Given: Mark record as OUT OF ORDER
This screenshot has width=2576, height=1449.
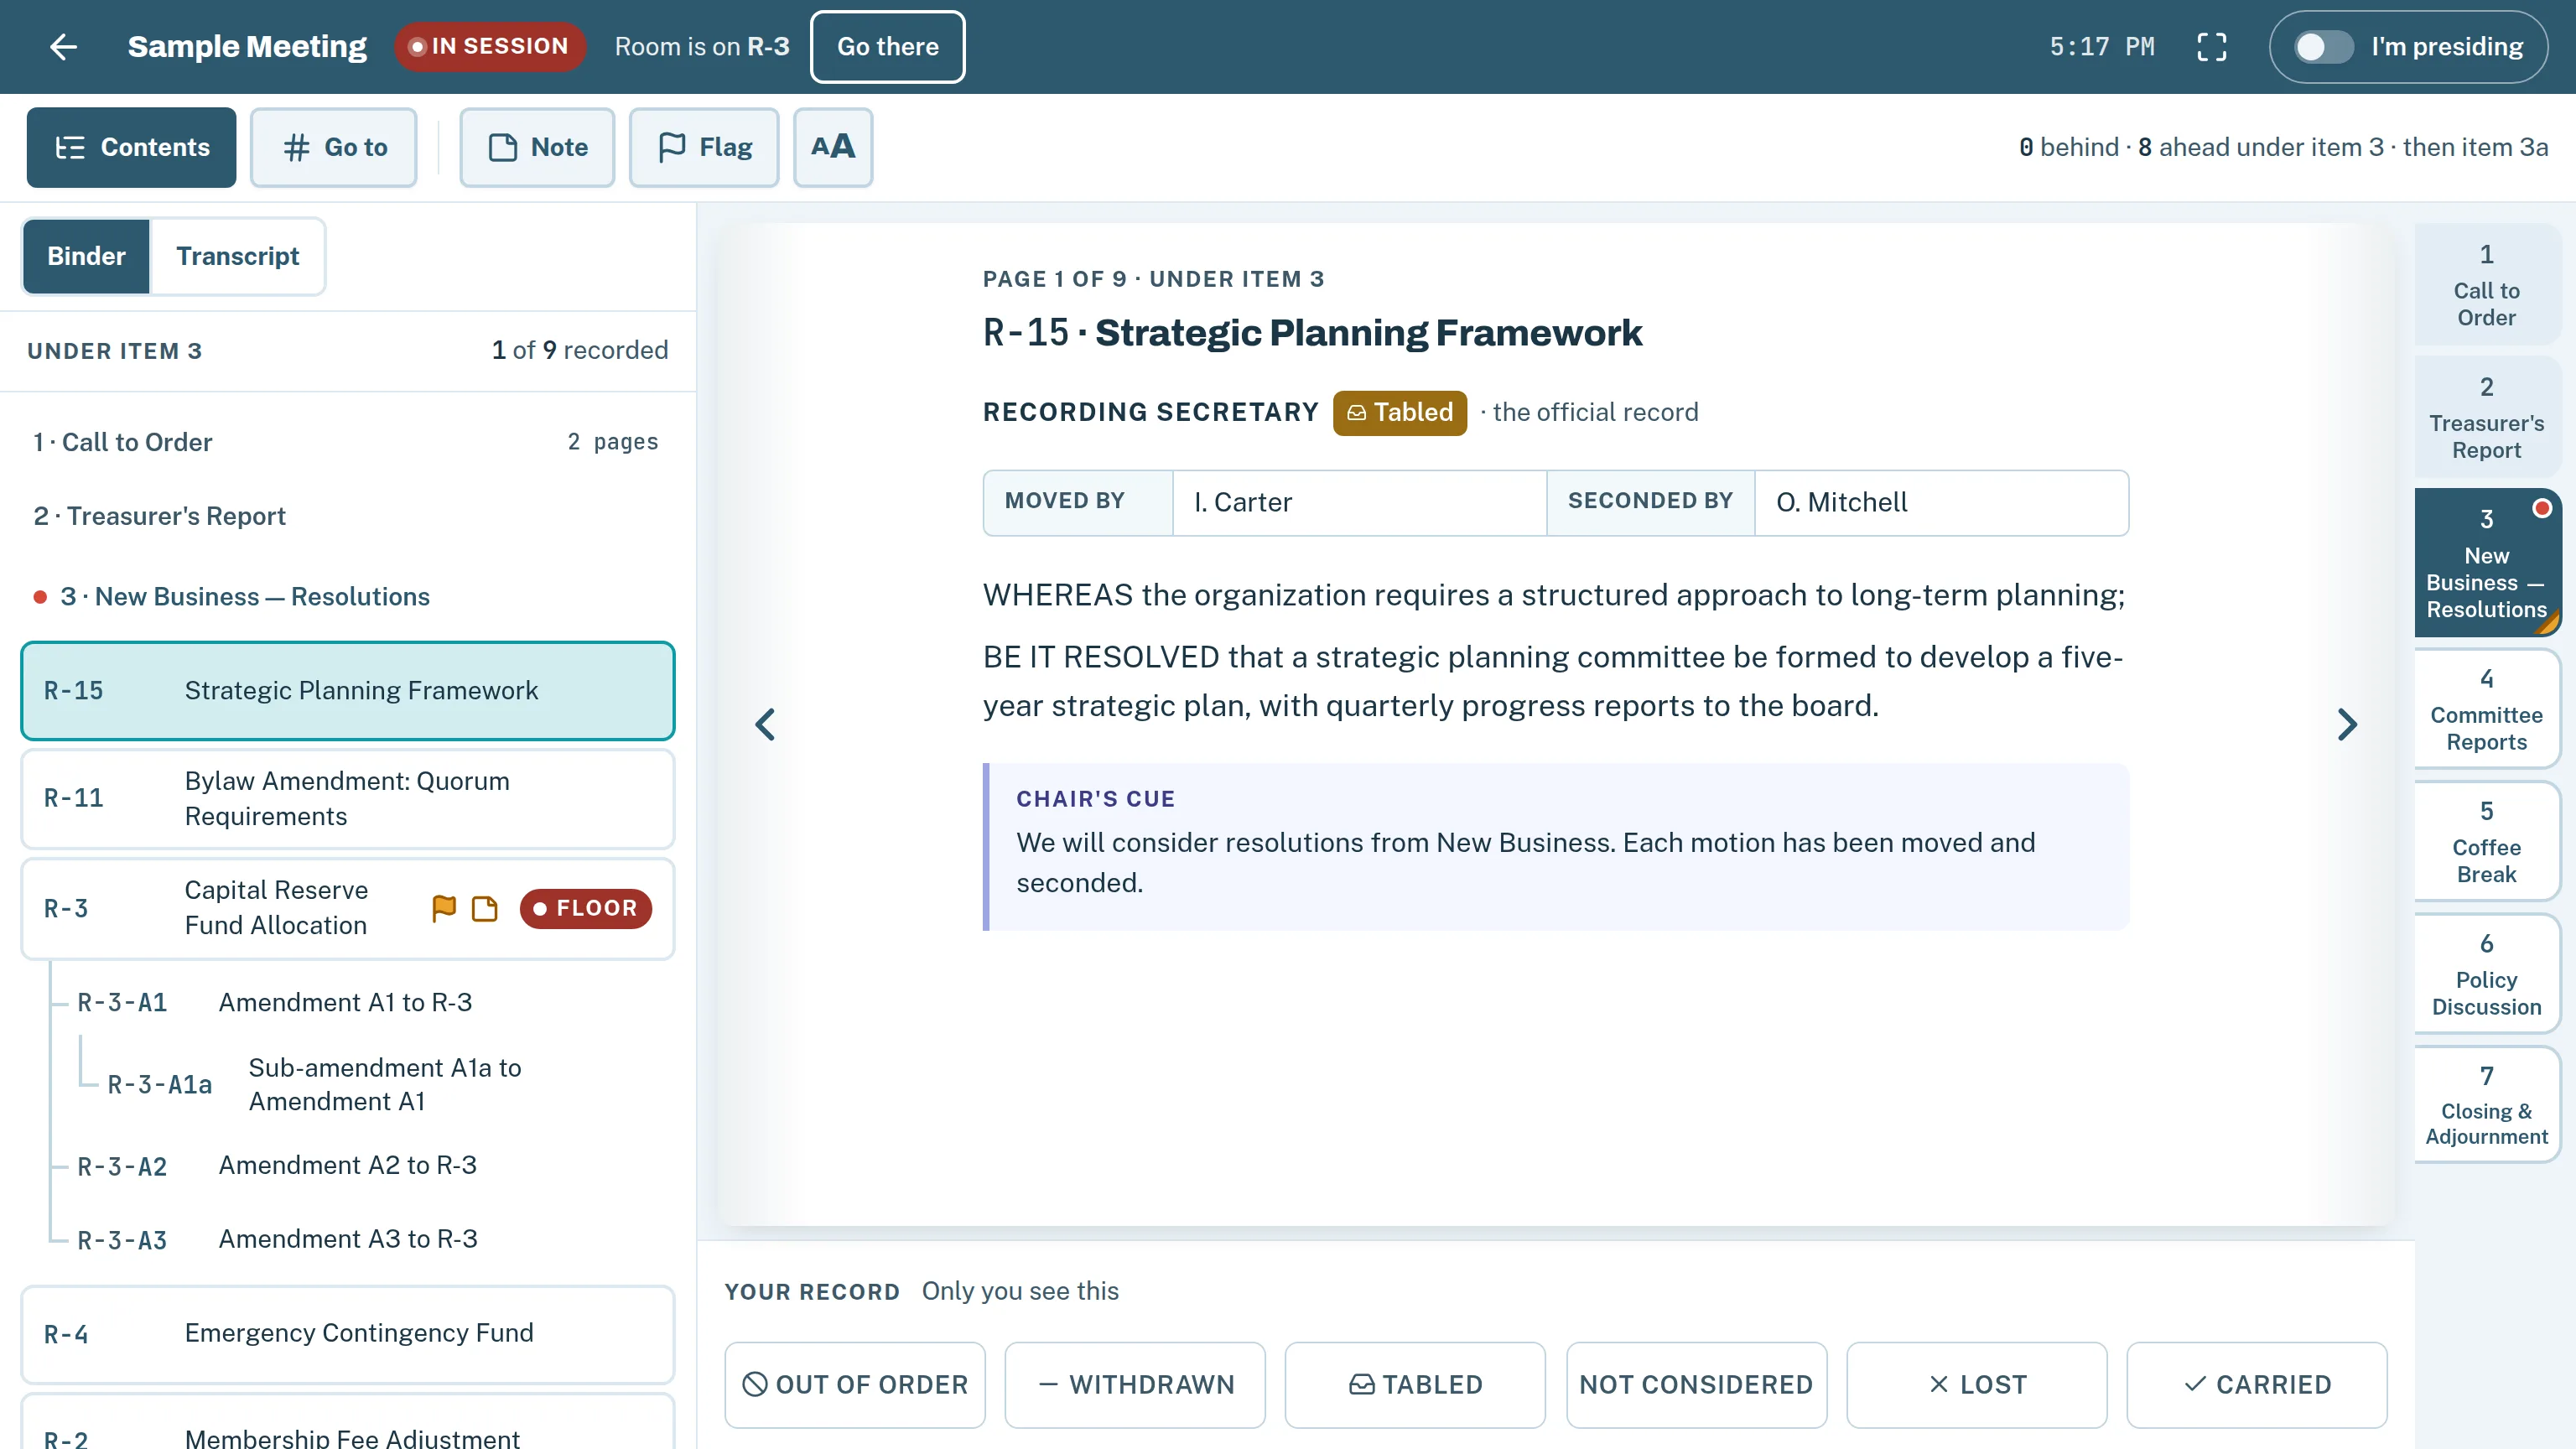Looking at the screenshot, I should (855, 1385).
